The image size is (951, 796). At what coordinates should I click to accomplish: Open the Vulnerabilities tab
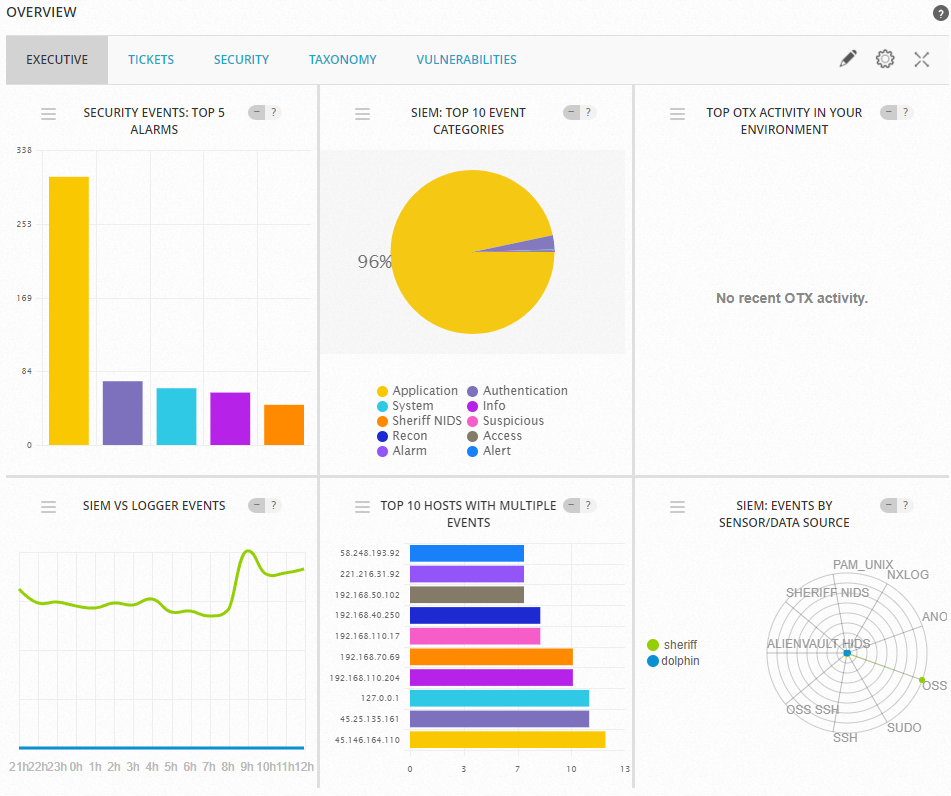466,60
